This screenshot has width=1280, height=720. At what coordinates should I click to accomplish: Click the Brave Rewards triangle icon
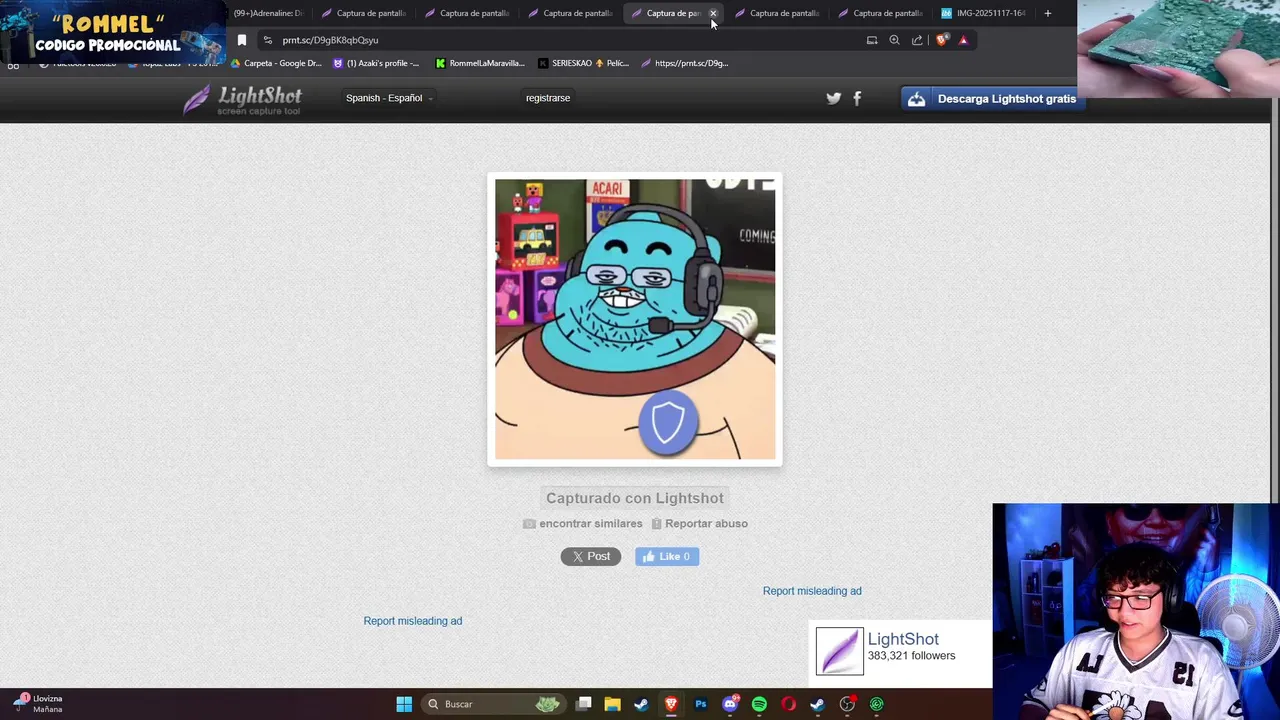click(x=963, y=40)
